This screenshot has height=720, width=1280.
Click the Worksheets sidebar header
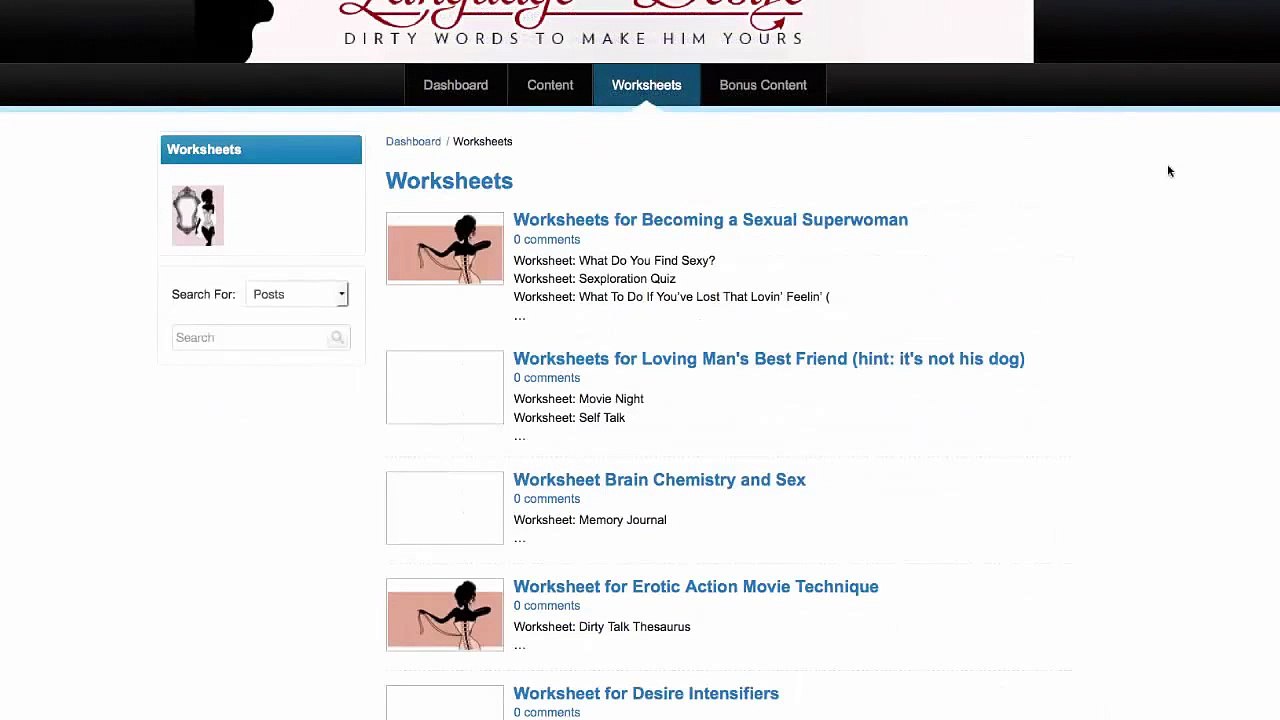[261, 149]
